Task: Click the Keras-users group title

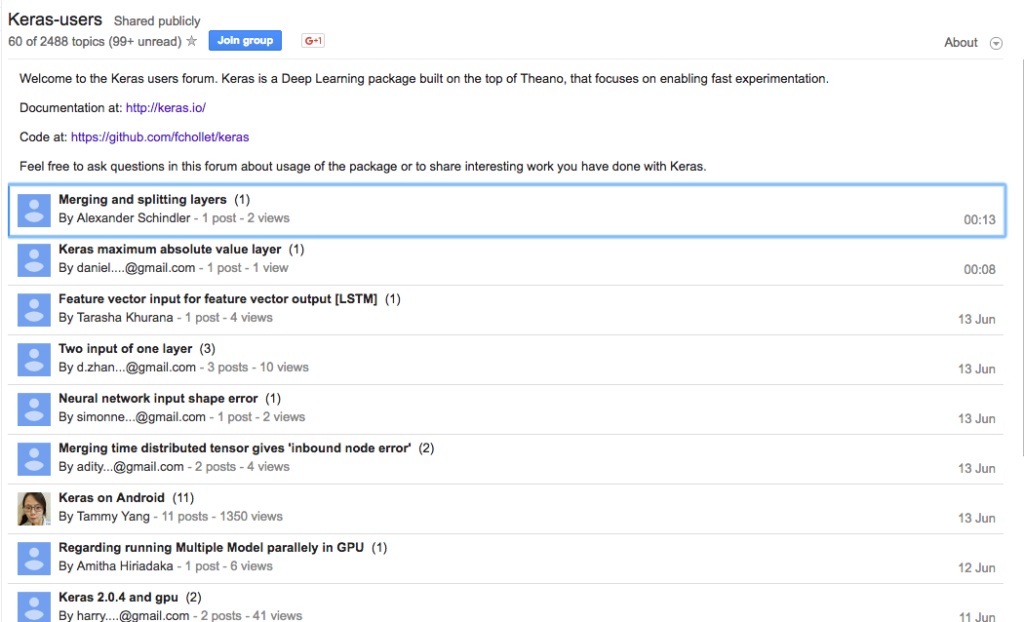Action: [x=55, y=20]
